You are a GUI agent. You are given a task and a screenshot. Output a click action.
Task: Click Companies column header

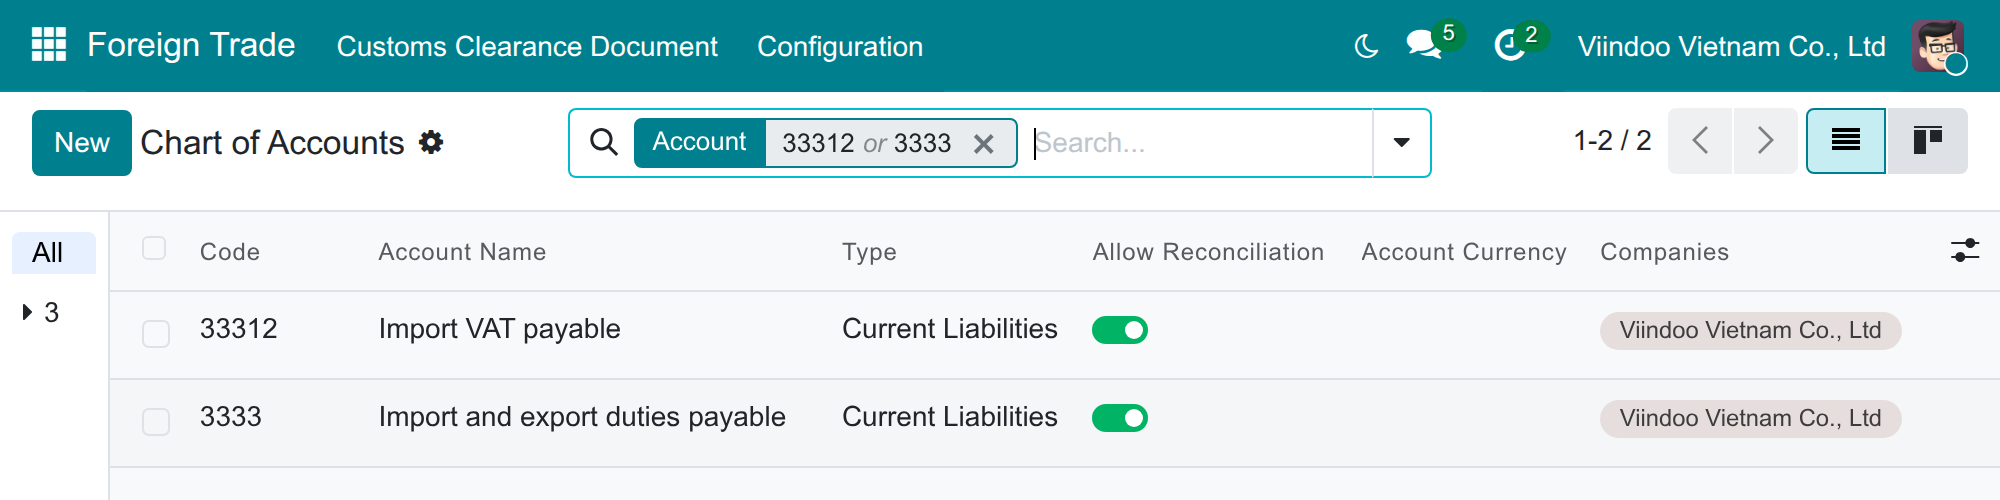point(1664,252)
